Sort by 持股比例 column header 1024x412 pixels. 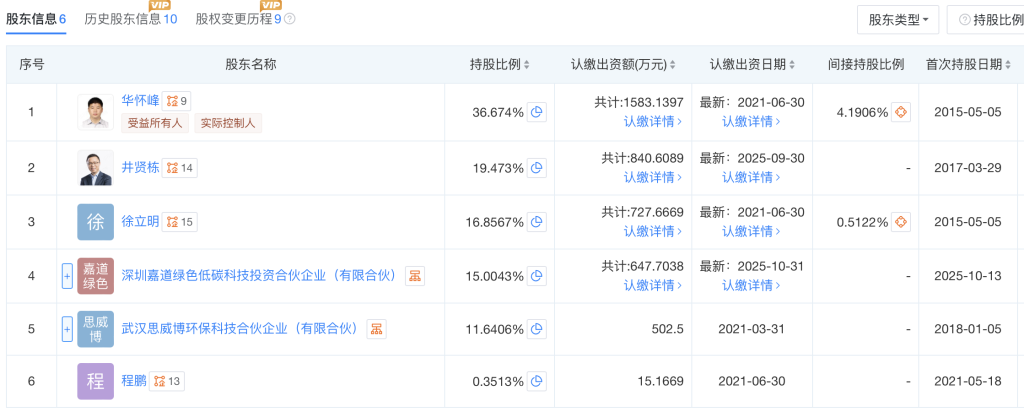[500, 65]
